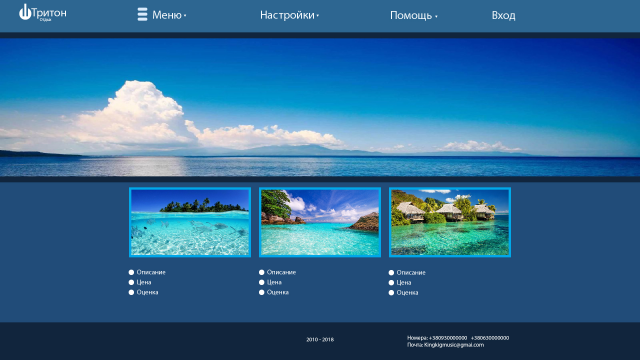Viewport: 640px width, 360px height.
Task: Open the Настройки menu
Action: pos(287,15)
